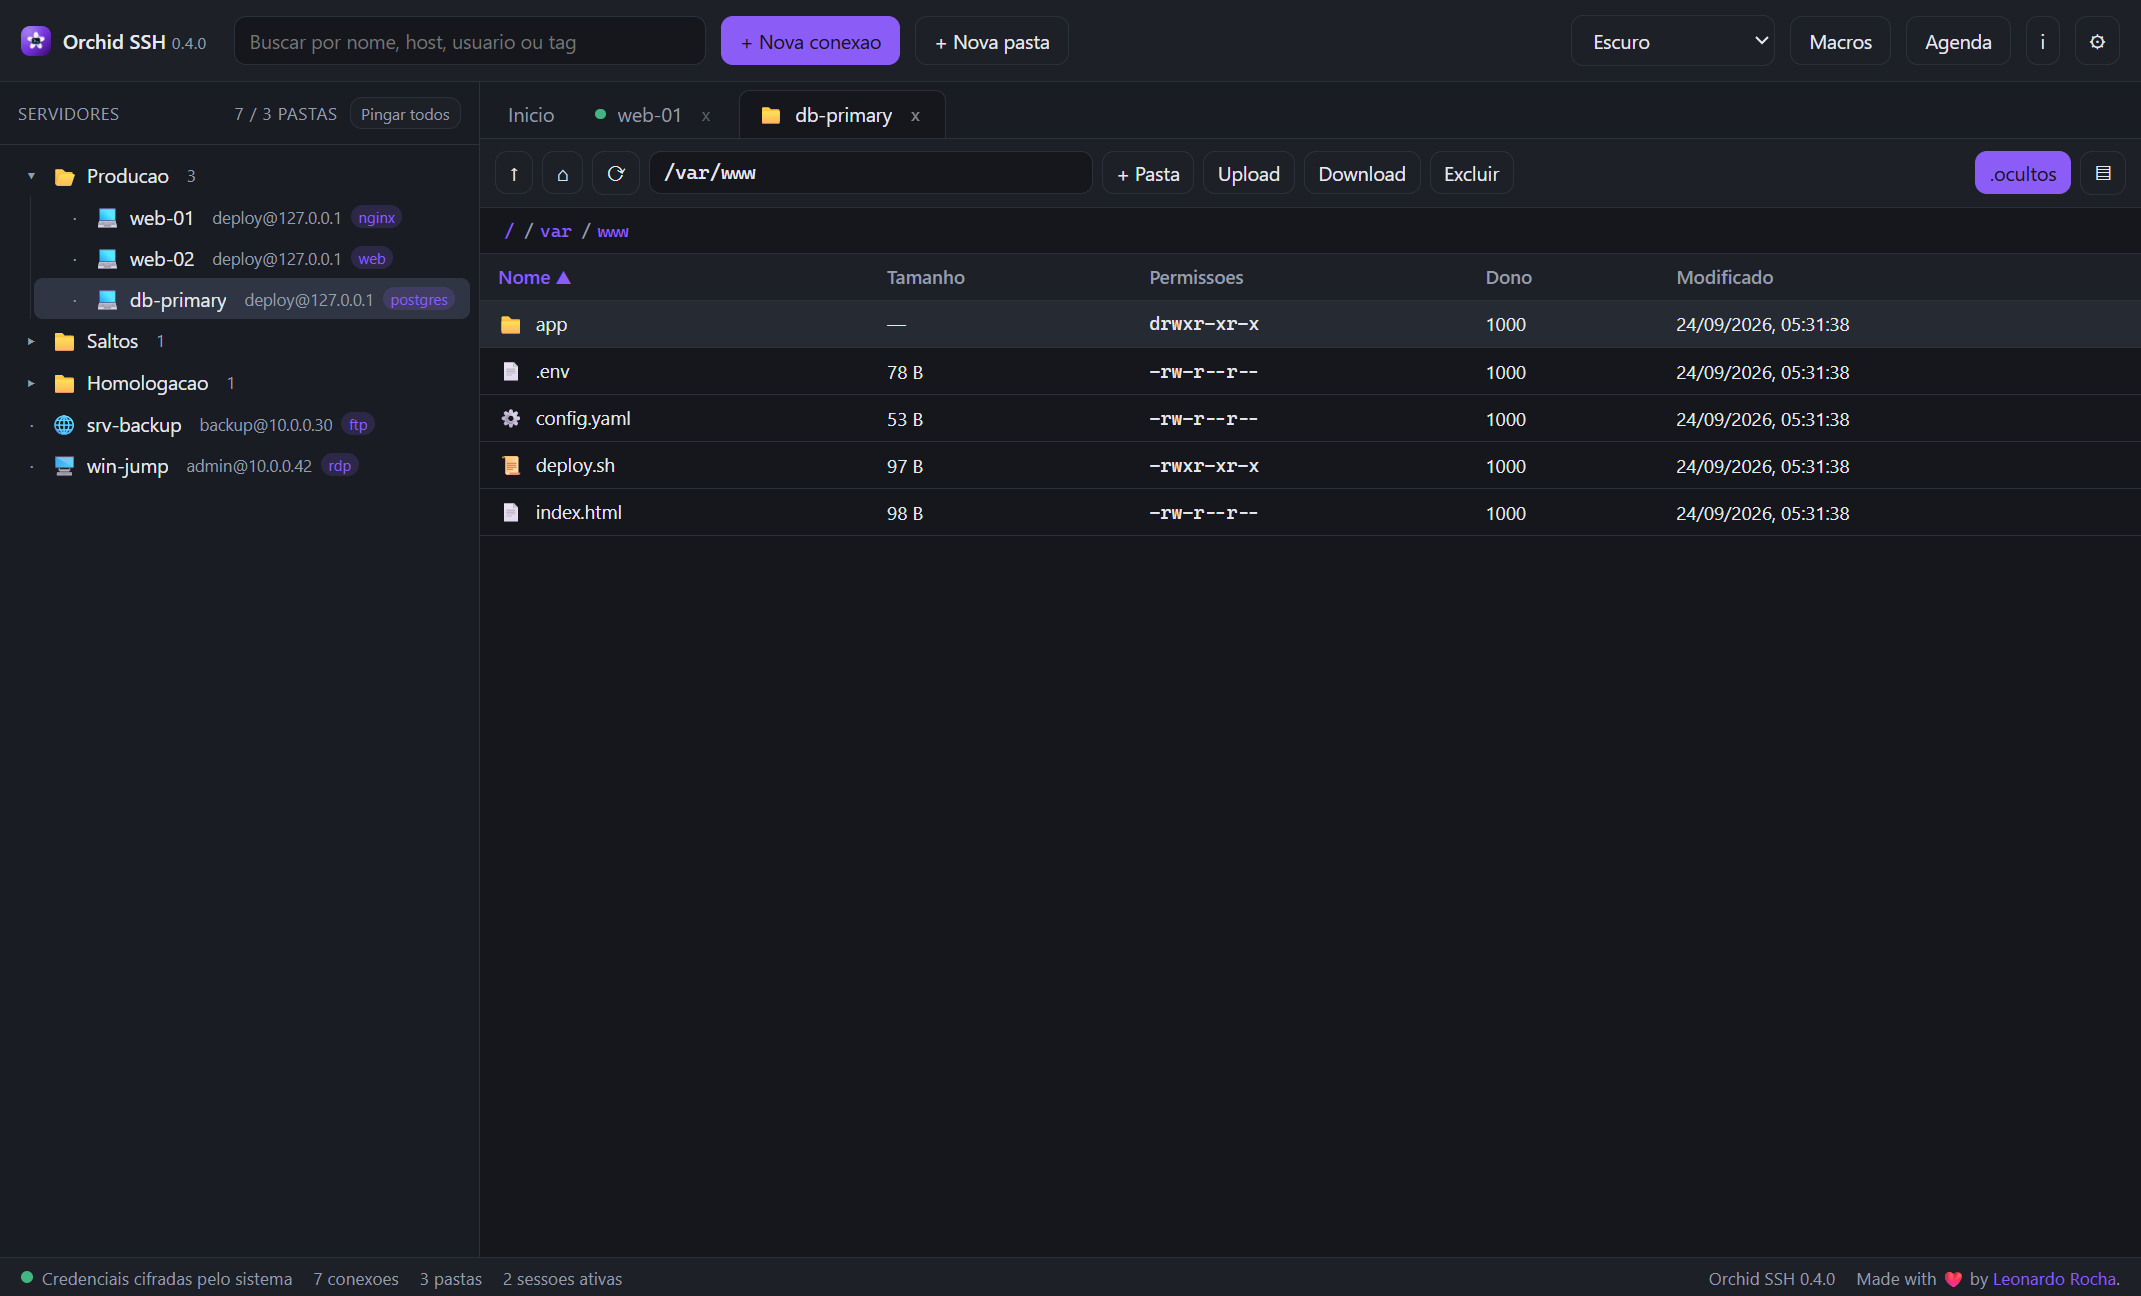Close the db-primary tab
The image size is (2141, 1296).
pyautogui.click(x=915, y=116)
